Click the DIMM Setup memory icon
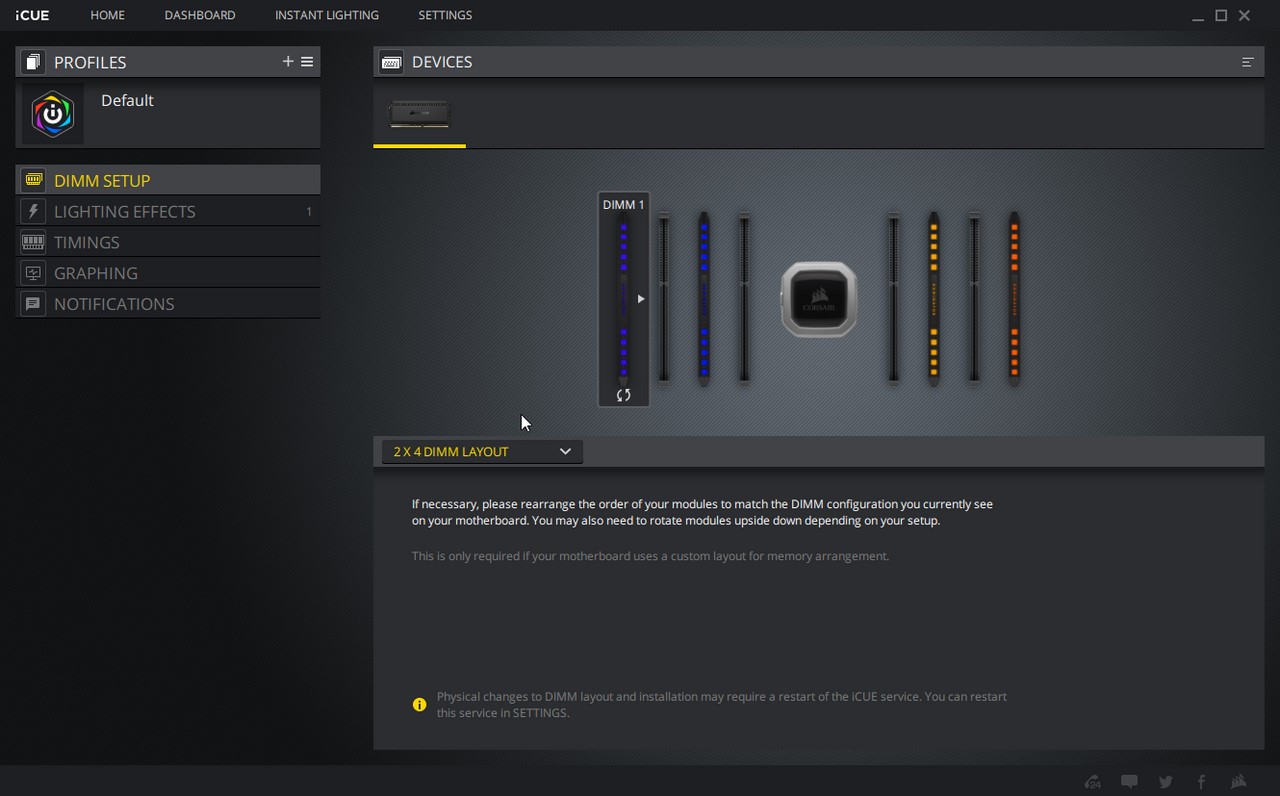This screenshot has height=796, width=1280. (33, 180)
